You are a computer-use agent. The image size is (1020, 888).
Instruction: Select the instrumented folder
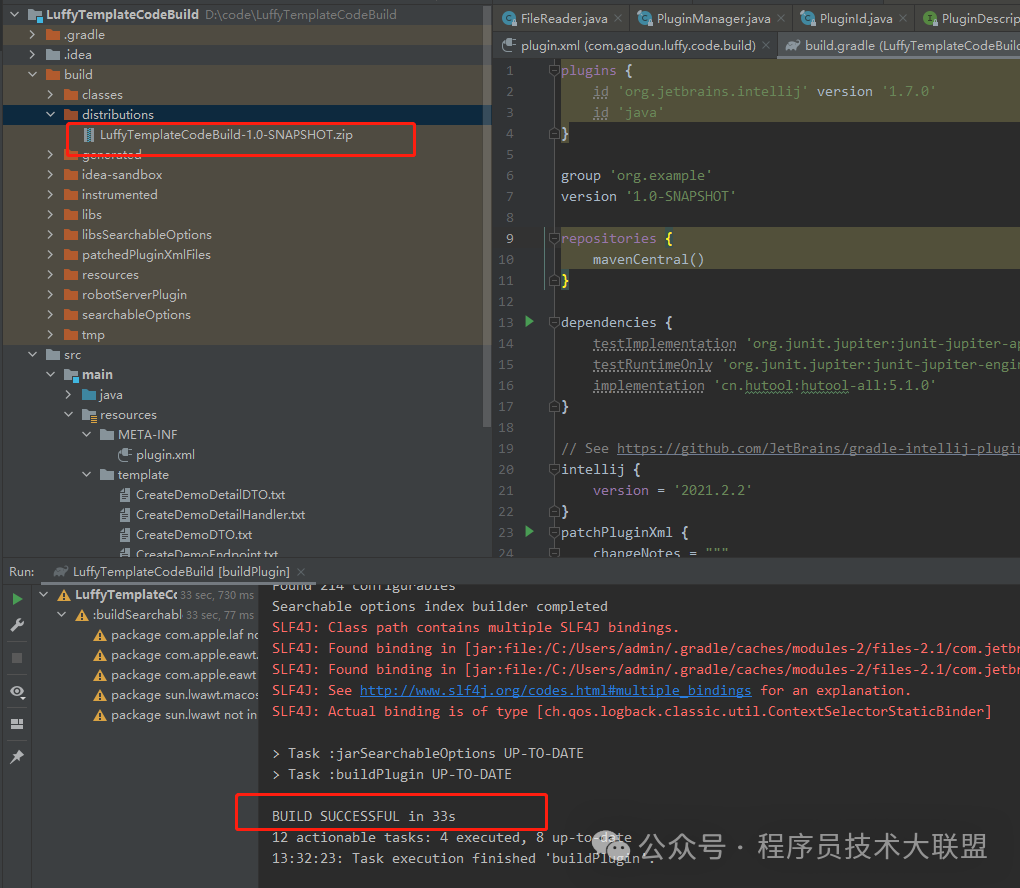click(x=119, y=195)
